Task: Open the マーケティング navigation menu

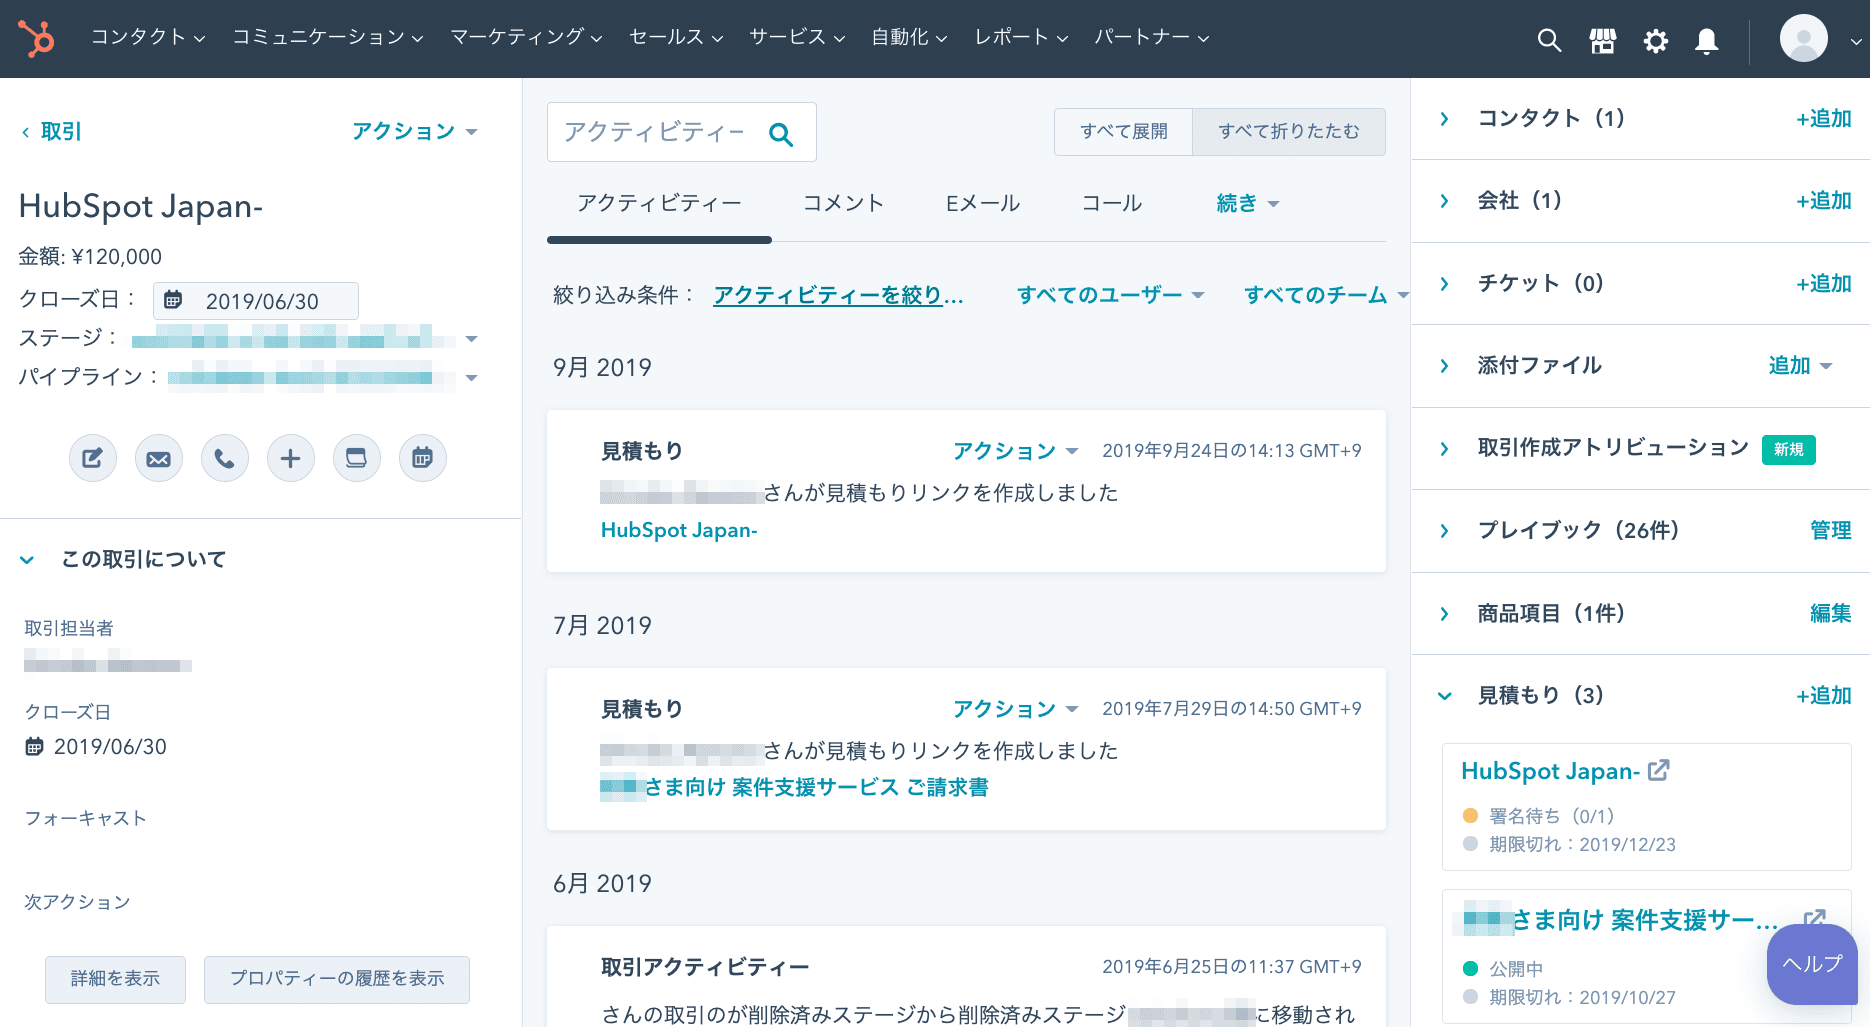Action: click(x=526, y=37)
